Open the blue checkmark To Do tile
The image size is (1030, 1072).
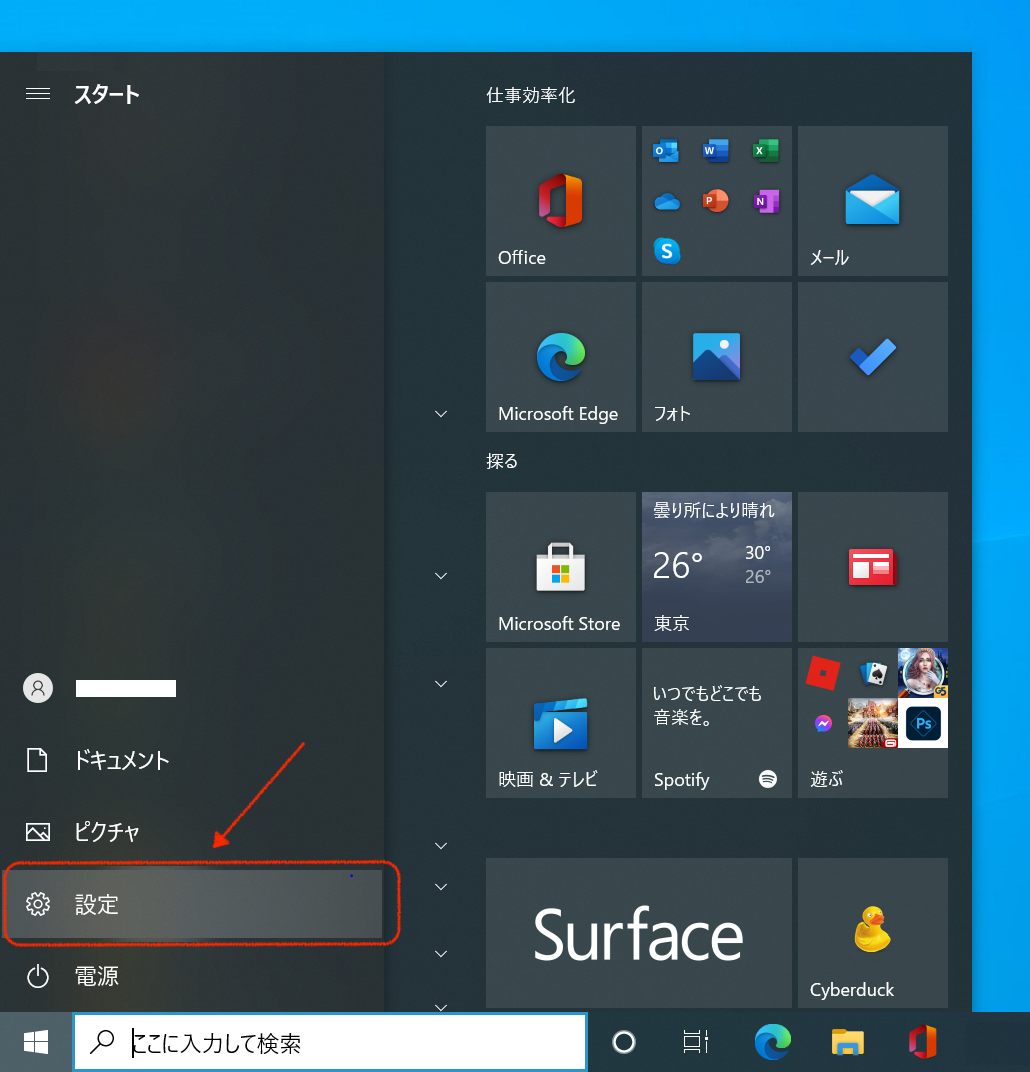[x=873, y=357]
